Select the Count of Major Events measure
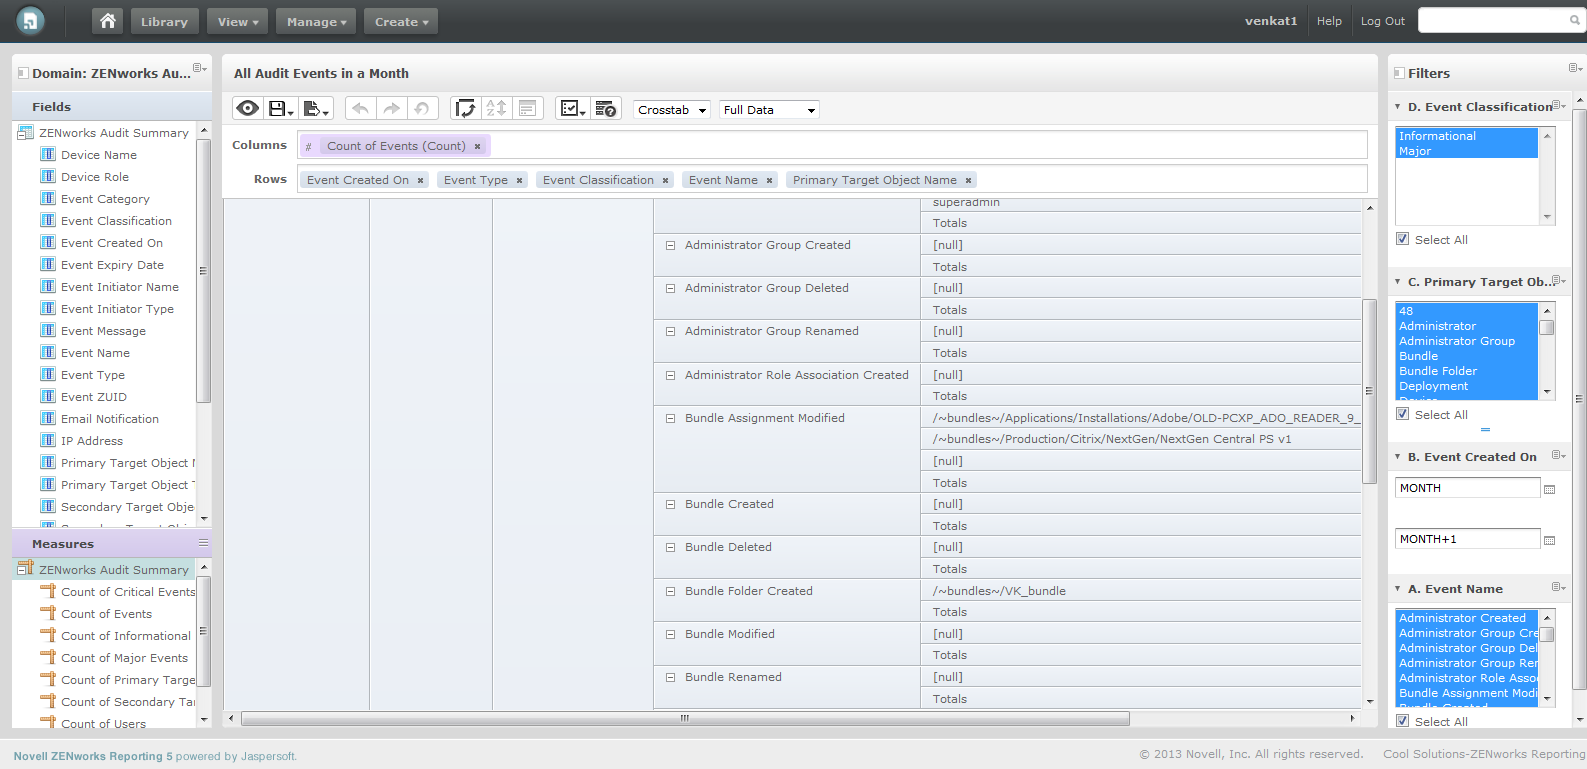Screen dimensions: 1587x769 (x=124, y=658)
